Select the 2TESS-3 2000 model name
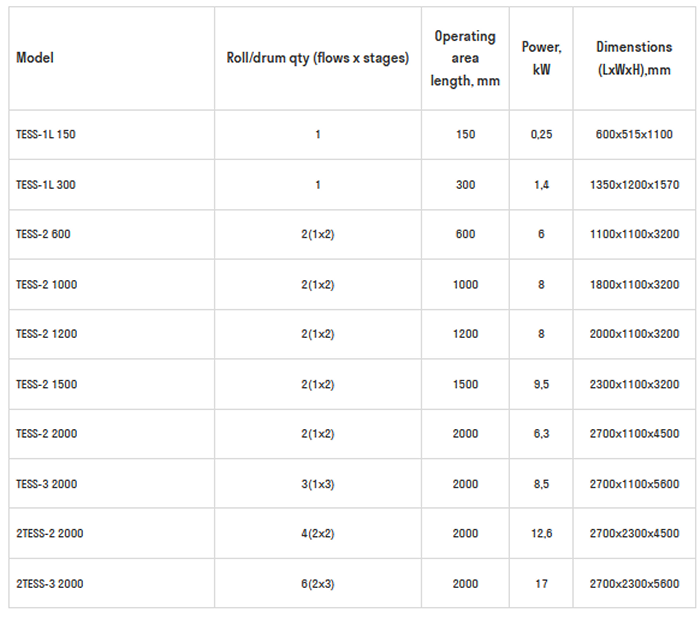 [50, 584]
